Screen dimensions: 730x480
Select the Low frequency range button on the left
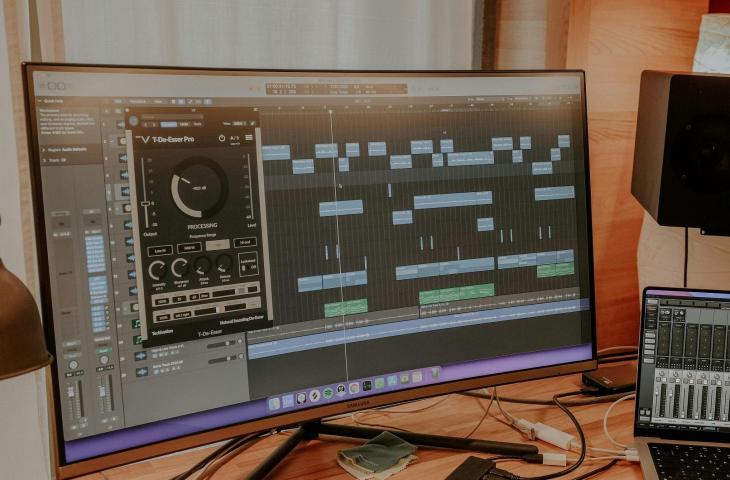point(160,250)
